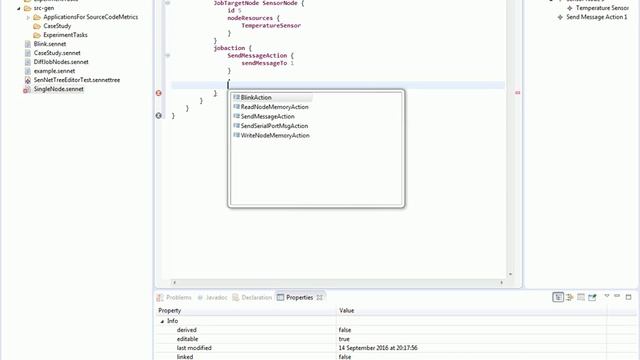Screen dimensions: 640x360
Task: Click the src-gen folder icon
Action: [x=27, y=8]
